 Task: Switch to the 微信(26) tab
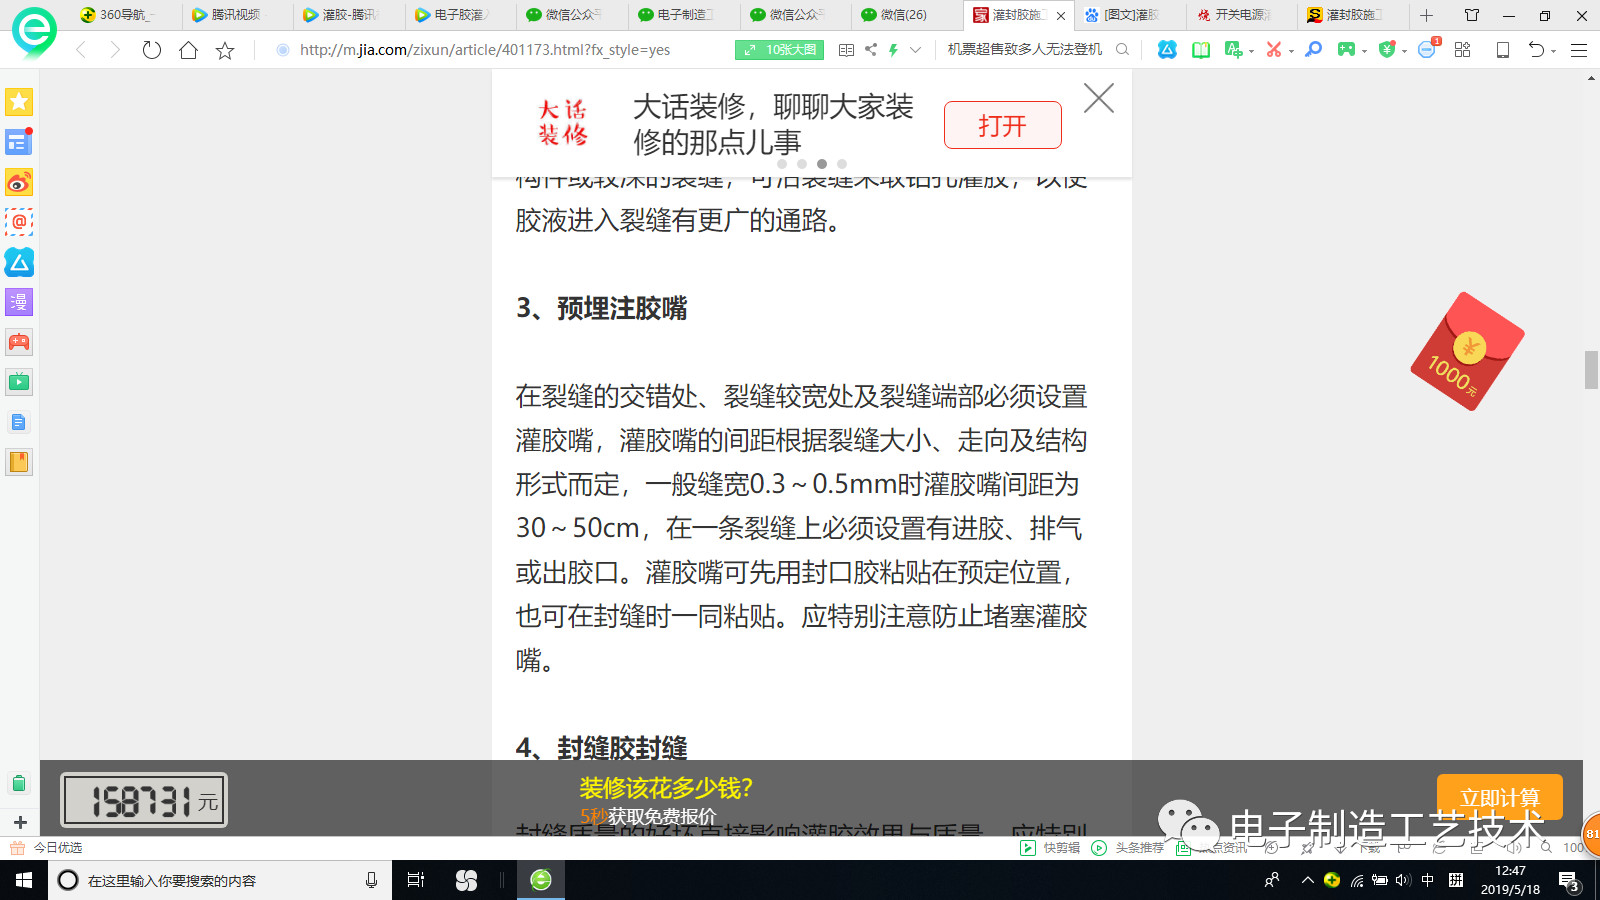906,15
